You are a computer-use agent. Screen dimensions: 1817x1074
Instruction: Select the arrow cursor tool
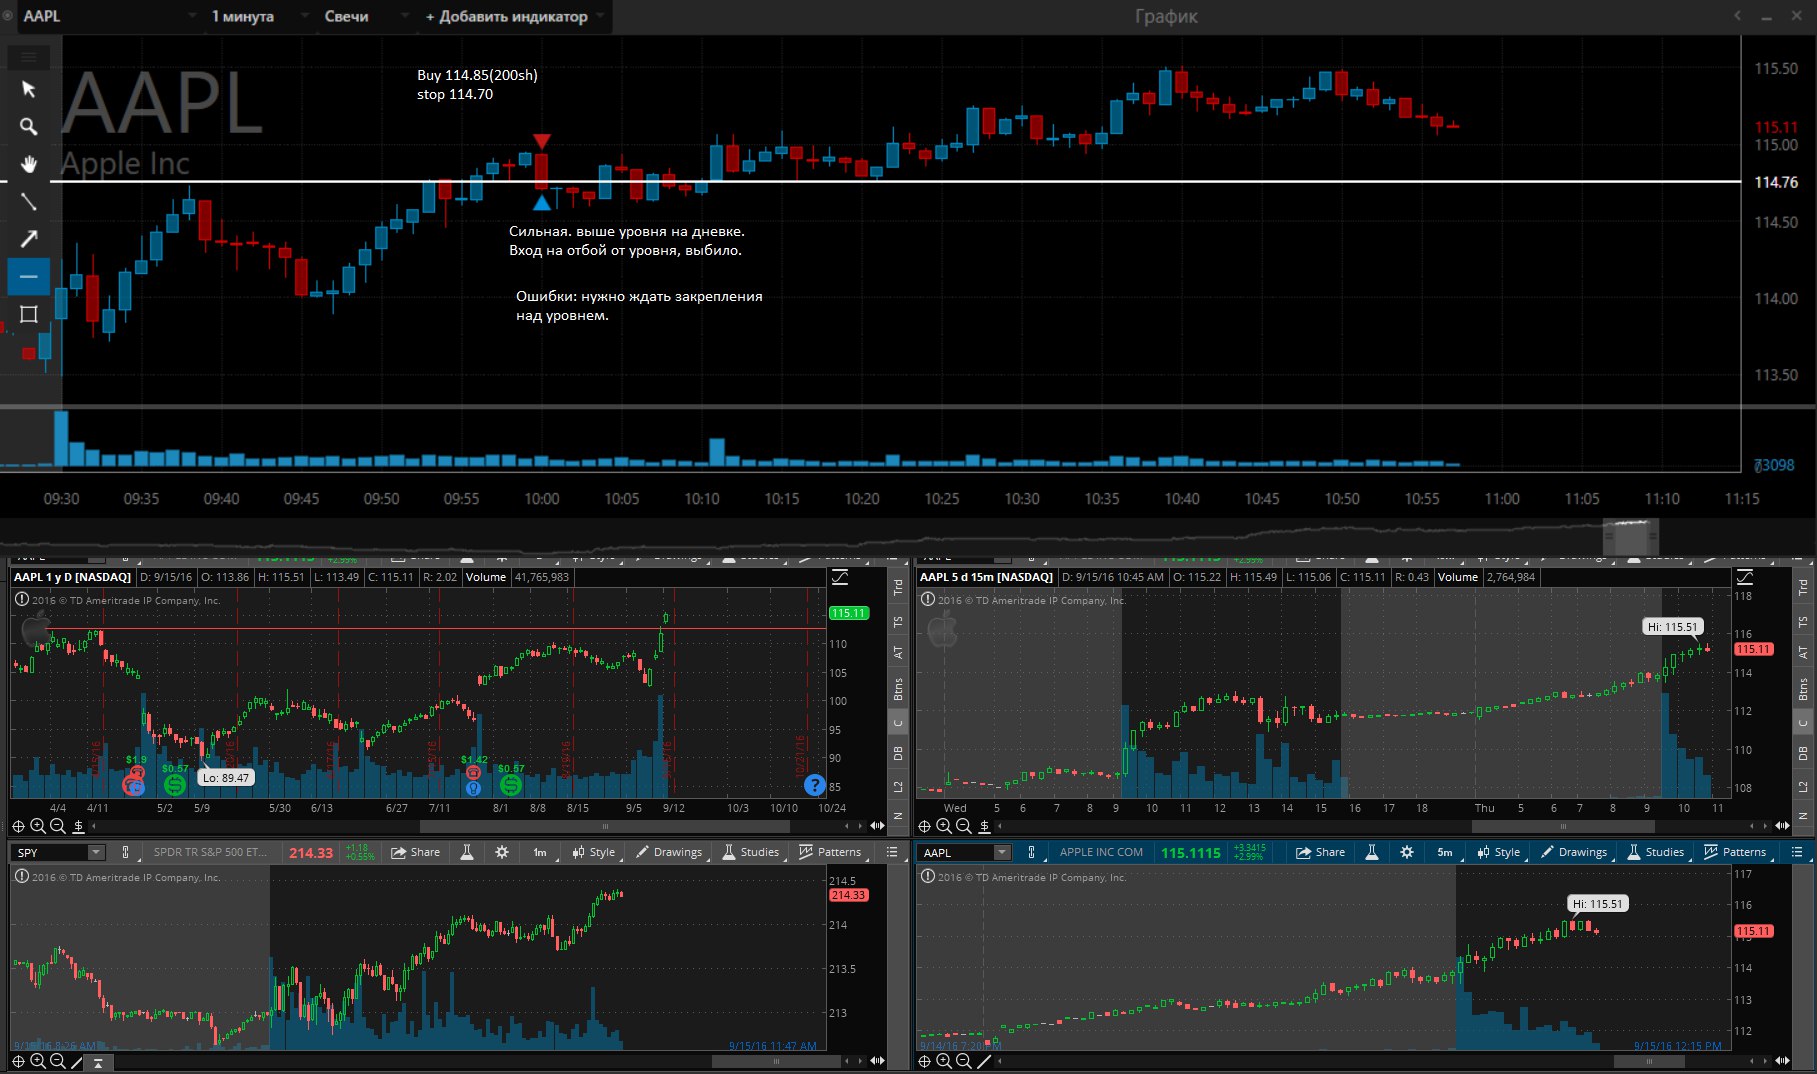click(x=28, y=90)
